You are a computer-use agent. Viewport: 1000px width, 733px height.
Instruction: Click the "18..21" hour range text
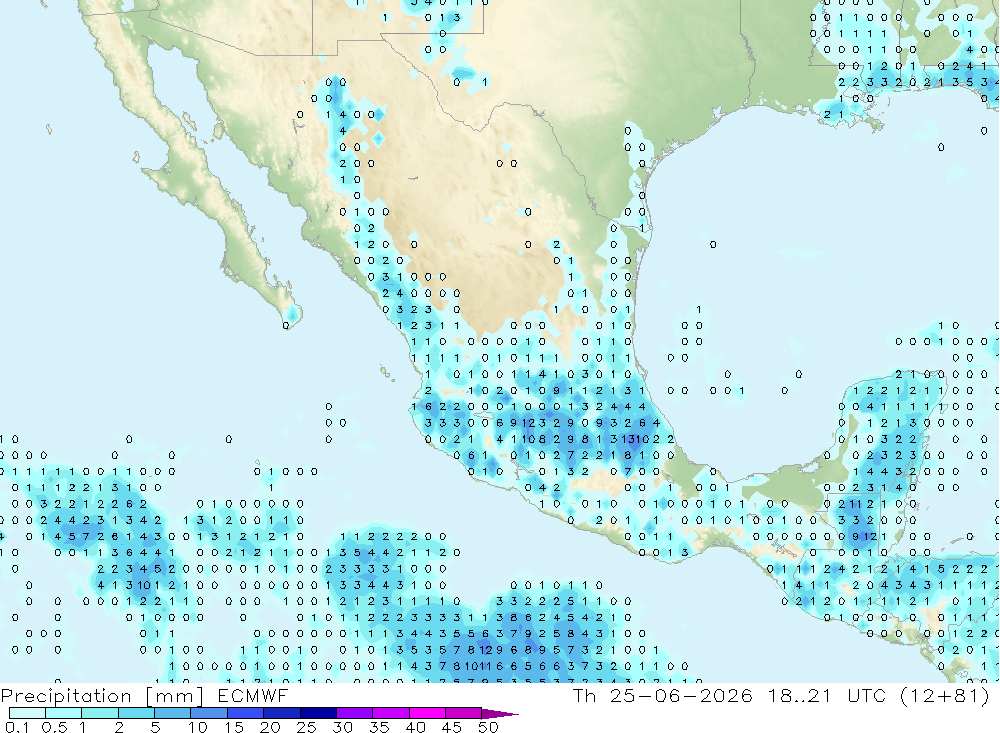coord(800,695)
